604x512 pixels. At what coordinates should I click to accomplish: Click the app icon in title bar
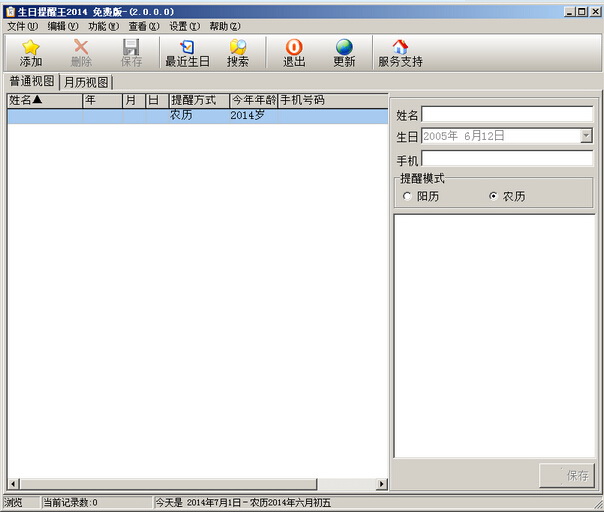(x=10, y=12)
